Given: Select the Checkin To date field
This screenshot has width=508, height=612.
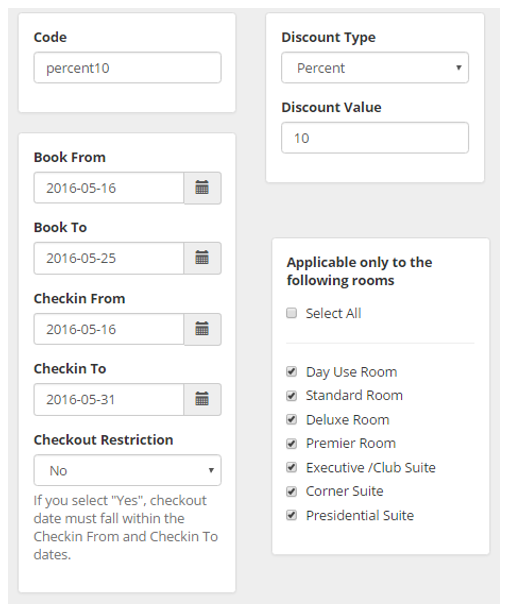Looking at the screenshot, I should (109, 399).
